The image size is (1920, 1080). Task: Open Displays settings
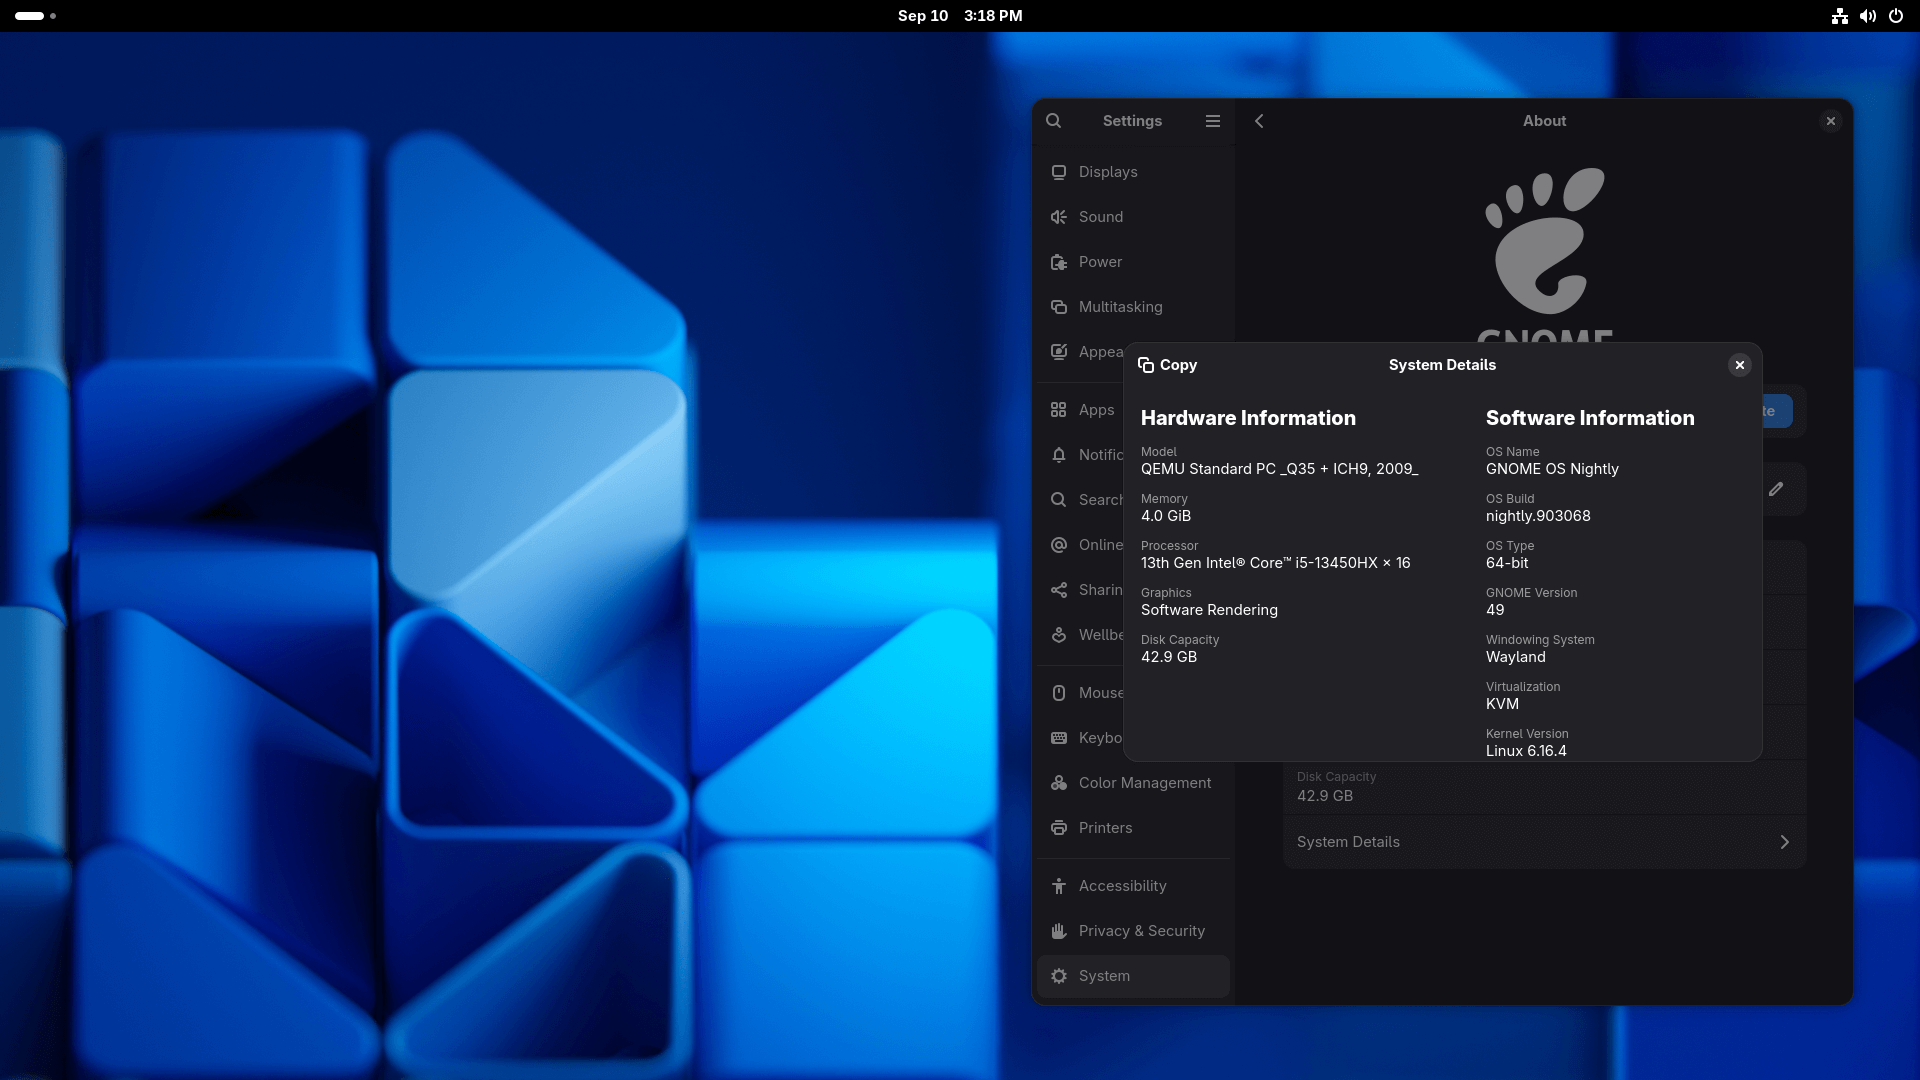coord(1108,172)
